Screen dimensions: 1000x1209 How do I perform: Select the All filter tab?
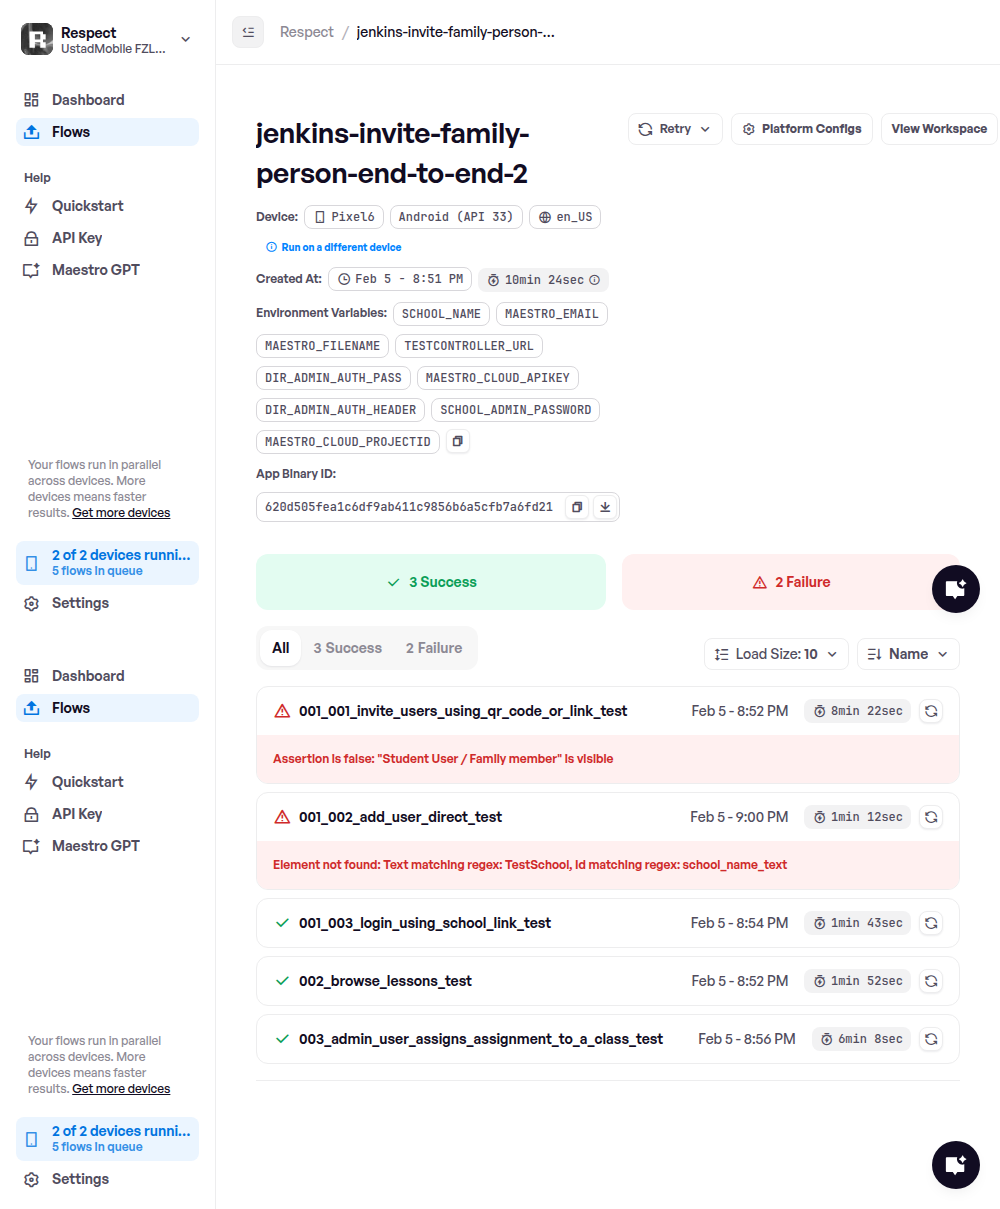click(x=281, y=648)
